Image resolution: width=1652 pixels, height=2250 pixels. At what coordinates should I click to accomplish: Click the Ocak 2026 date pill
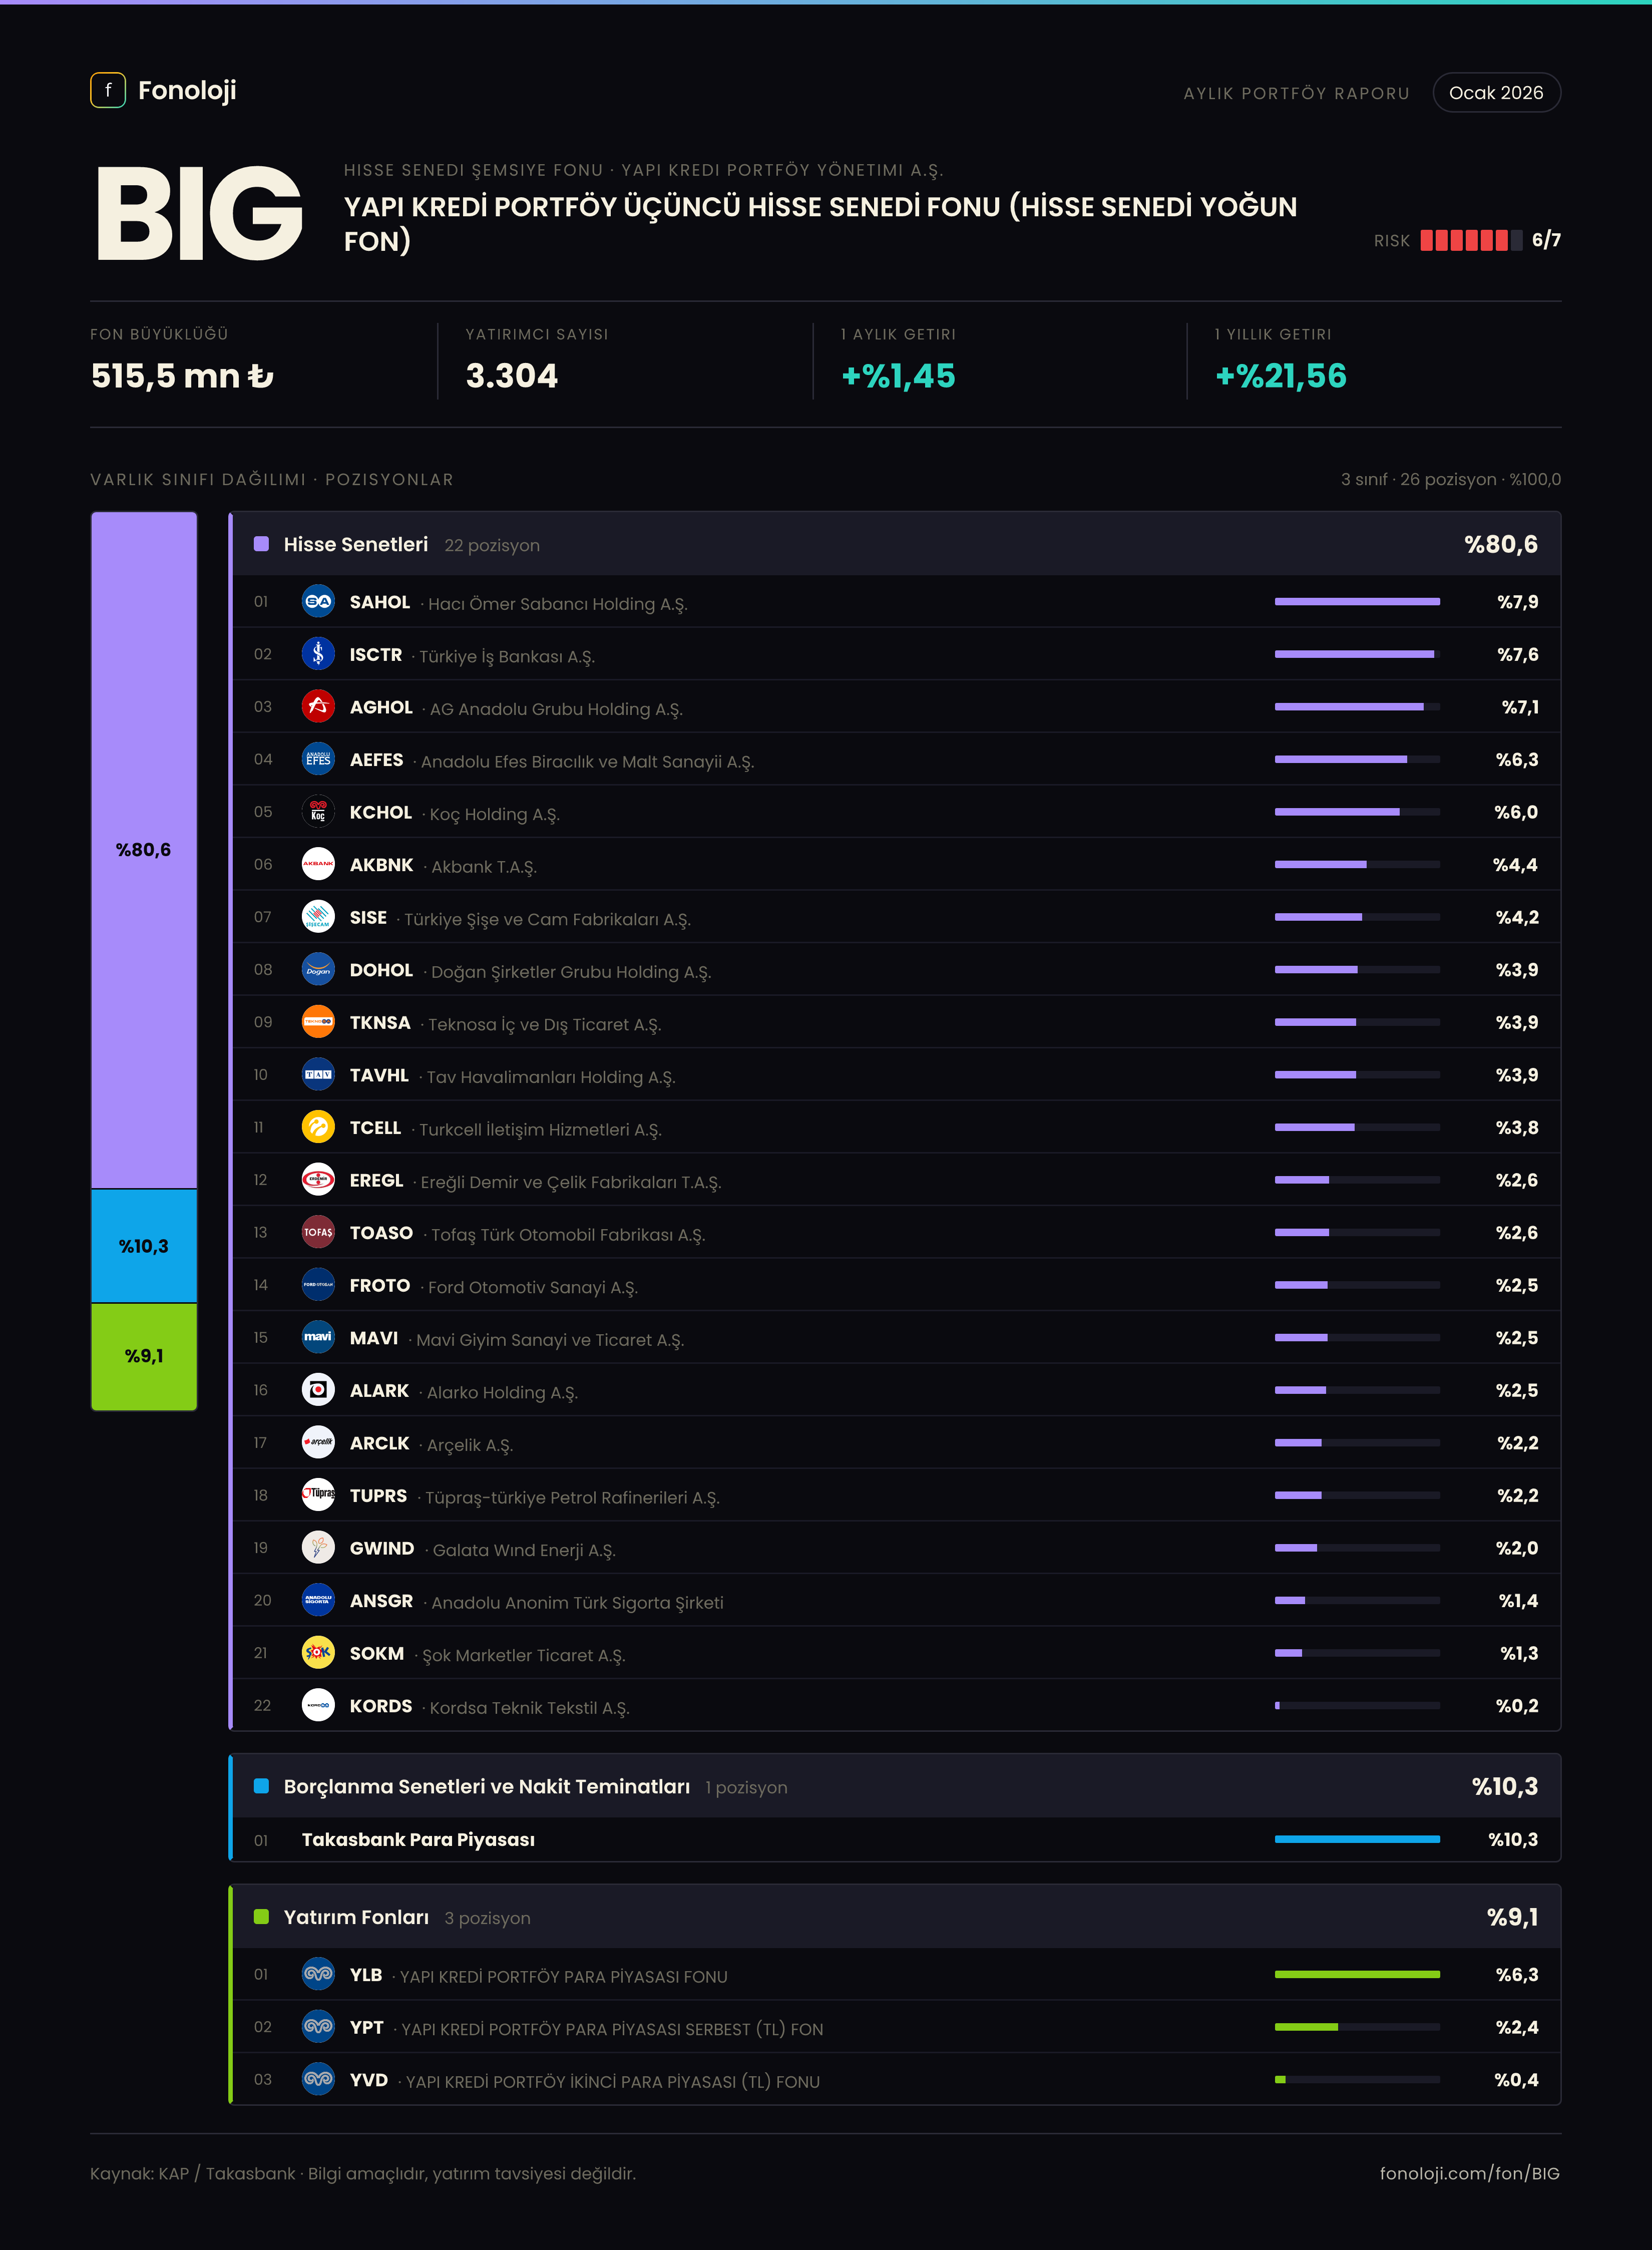coord(1496,92)
